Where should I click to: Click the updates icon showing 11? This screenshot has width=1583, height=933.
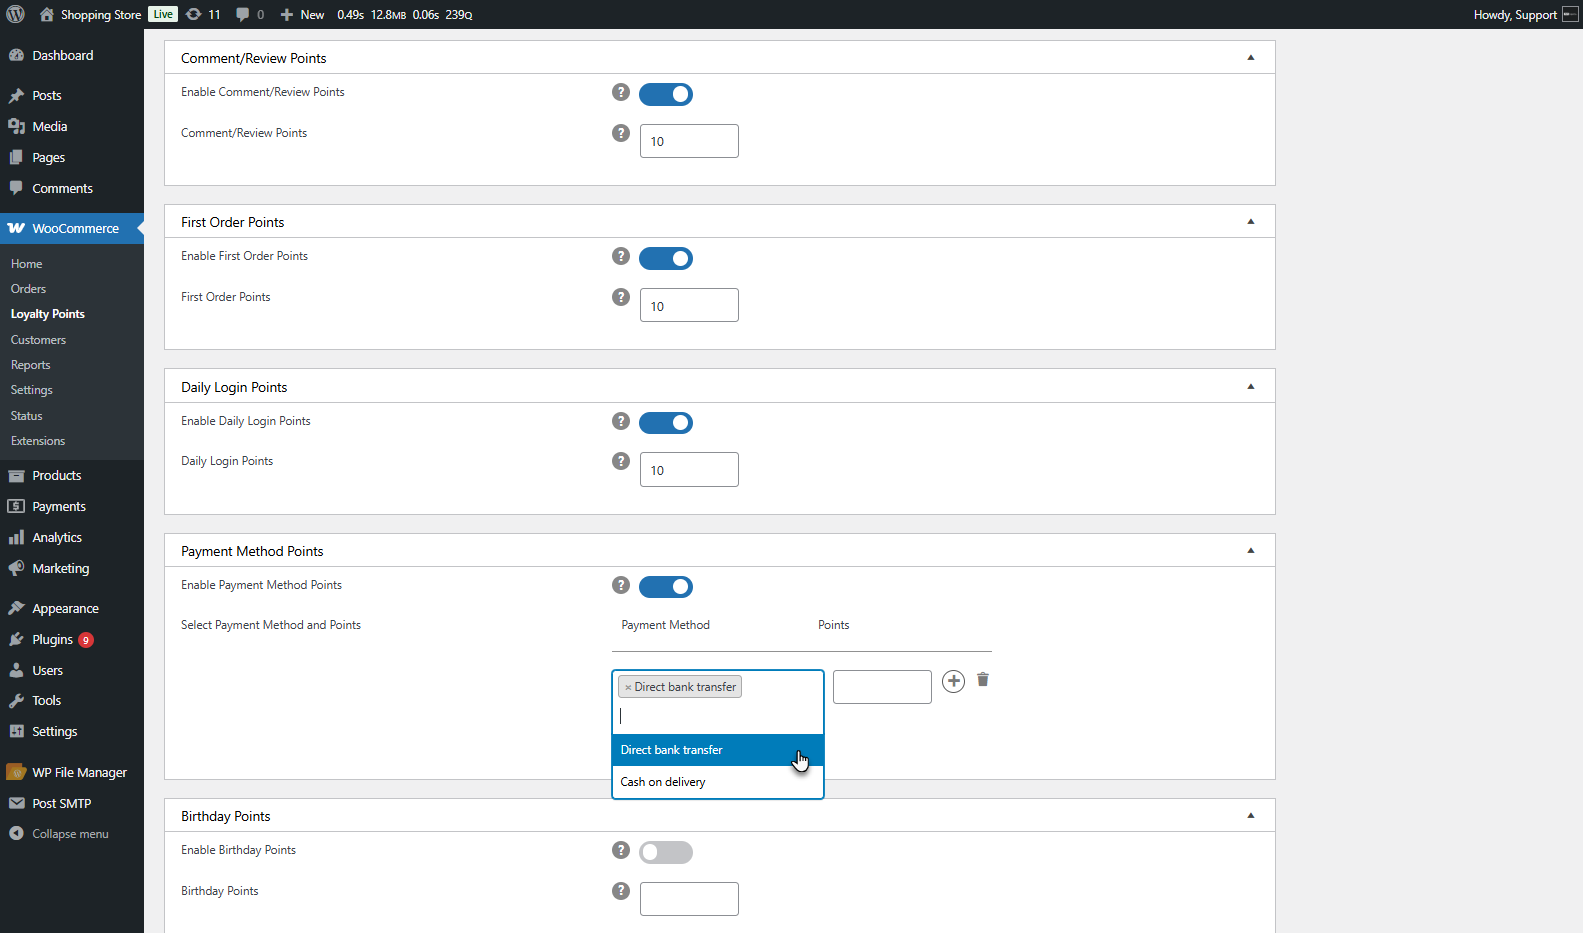coord(194,14)
